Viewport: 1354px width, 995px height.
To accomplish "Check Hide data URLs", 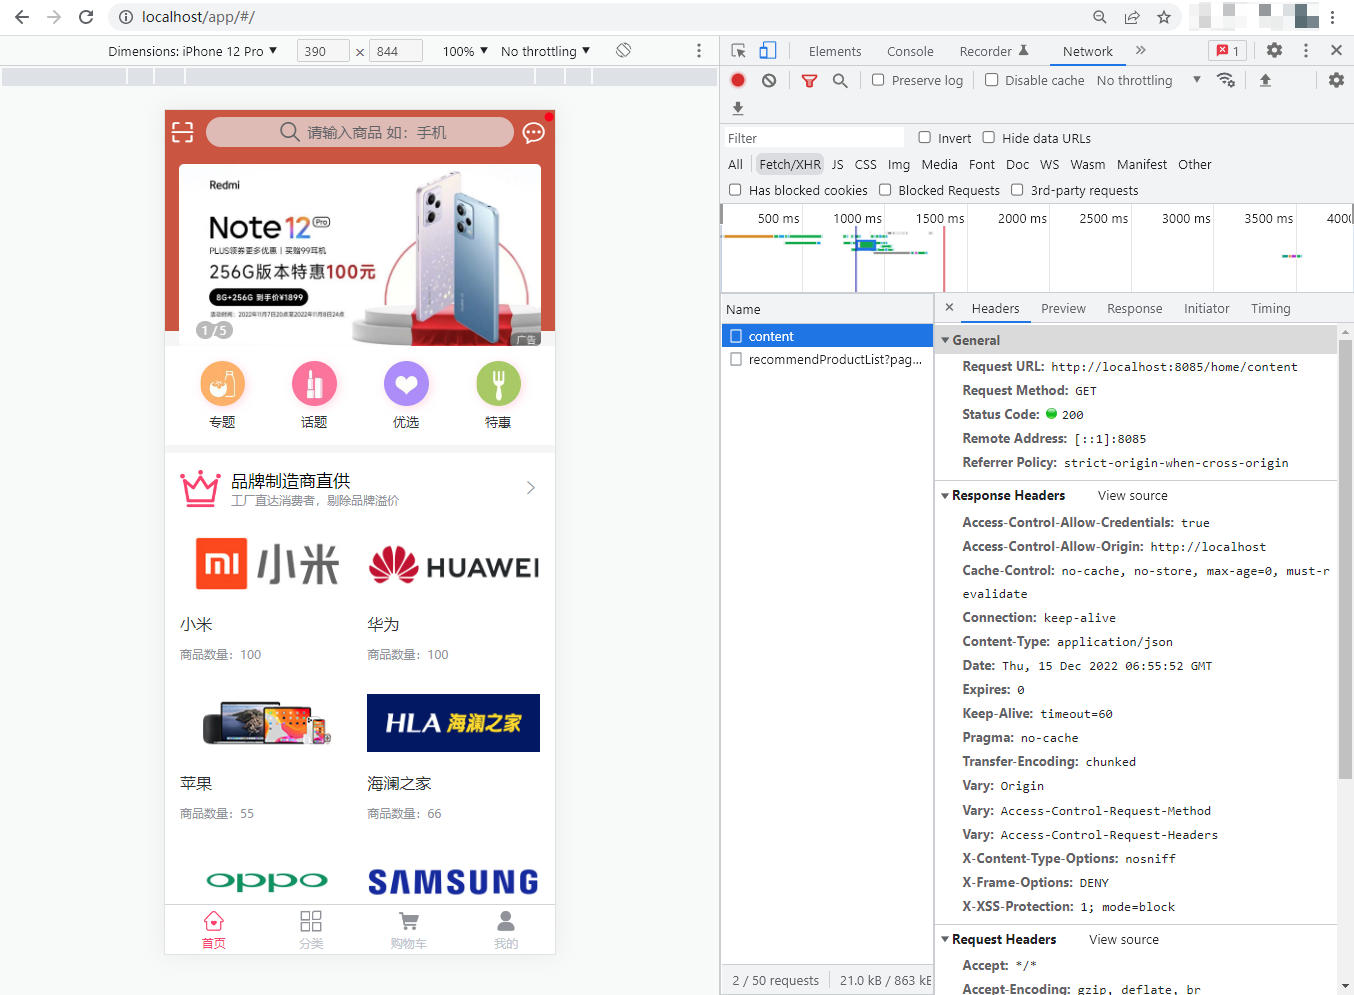I will click(988, 138).
